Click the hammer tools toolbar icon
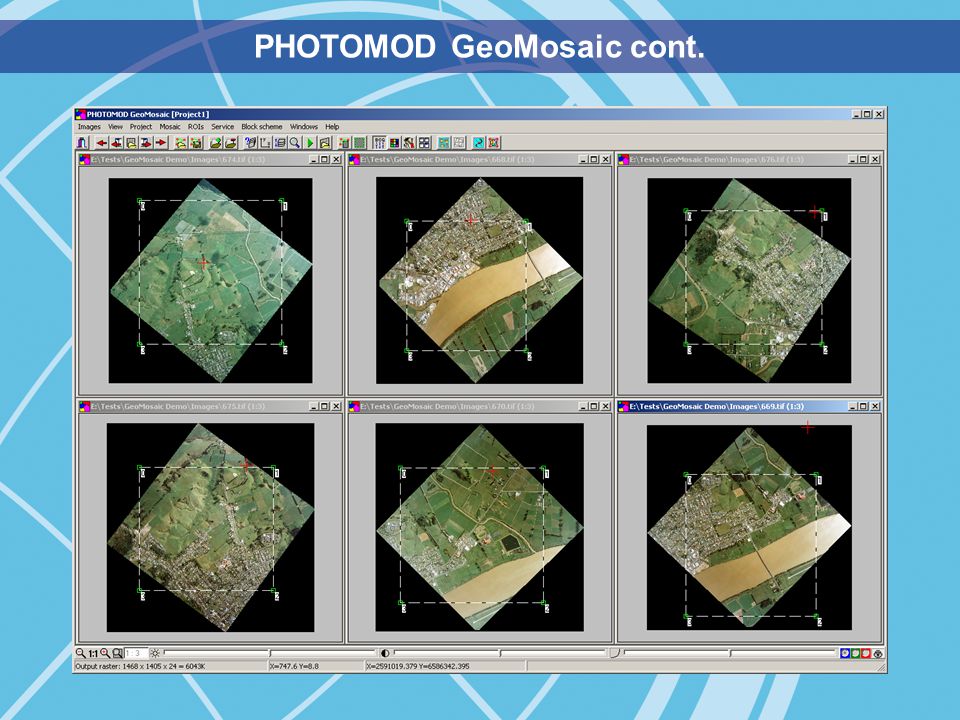960x720 pixels. click(x=409, y=143)
